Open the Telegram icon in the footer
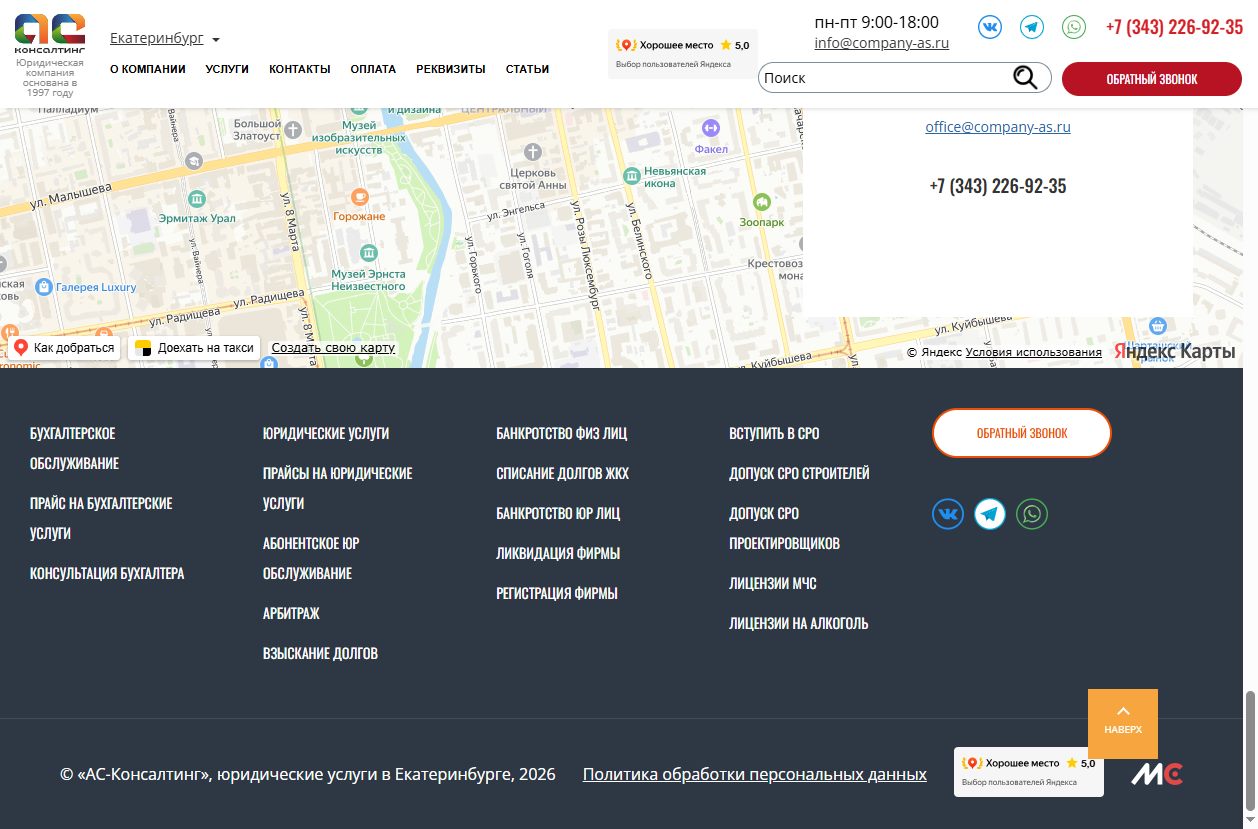Screen dimensions: 1258x829 pyautogui.click(x=990, y=514)
